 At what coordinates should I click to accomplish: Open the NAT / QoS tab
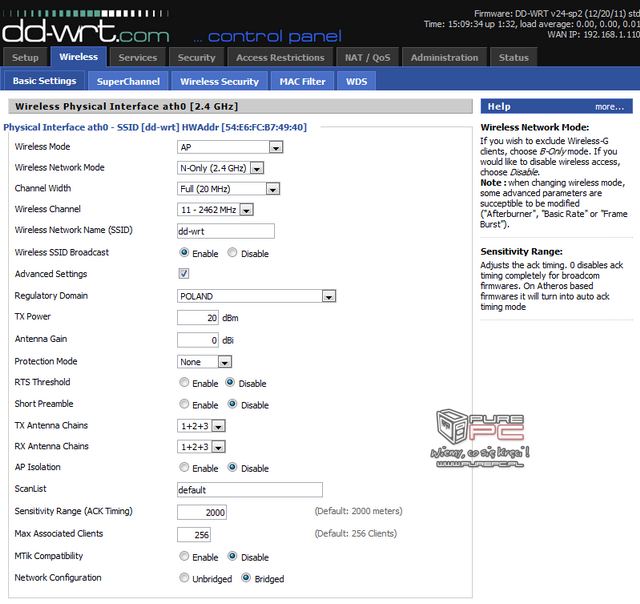point(367,57)
